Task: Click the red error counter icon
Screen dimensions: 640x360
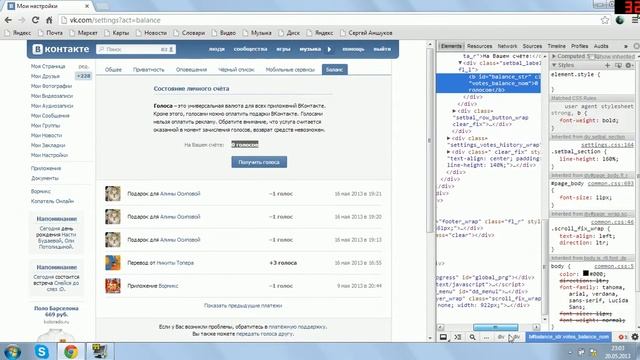Action: tap(622, 337)
